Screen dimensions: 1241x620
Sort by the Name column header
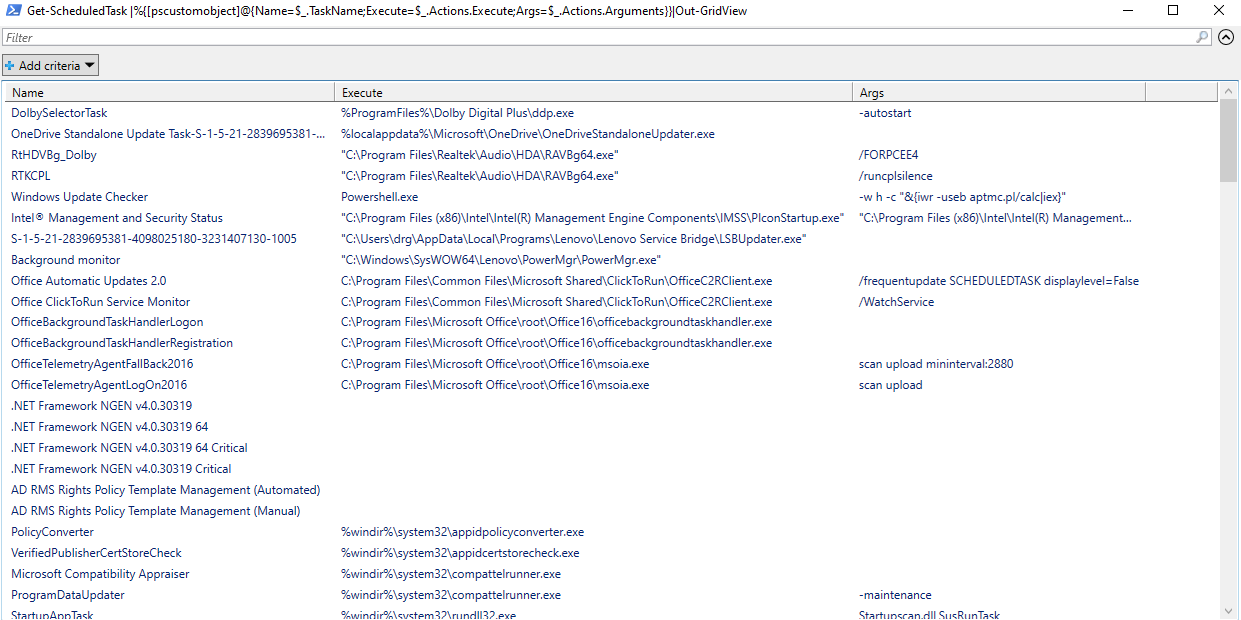(169, 93)
